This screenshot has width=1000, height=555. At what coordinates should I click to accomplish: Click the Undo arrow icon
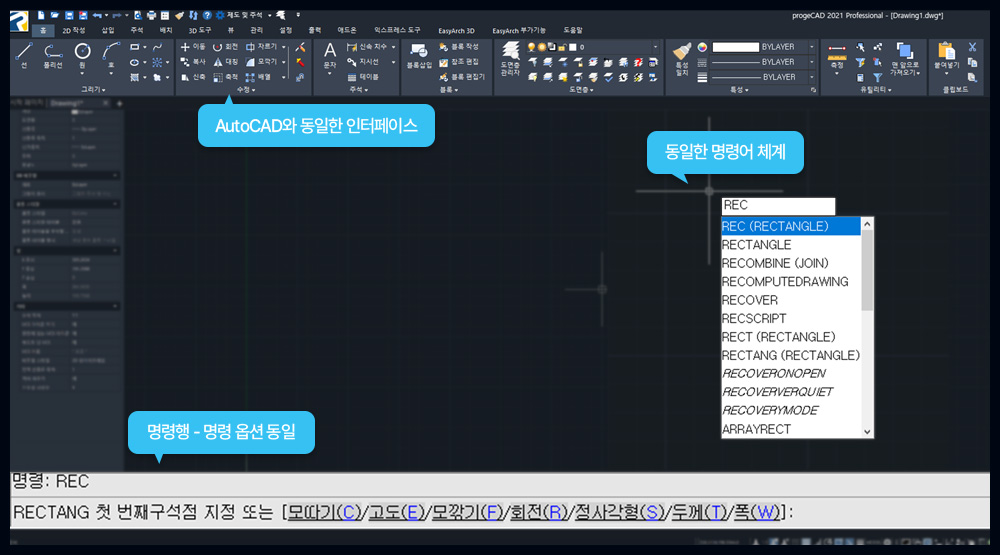pos(97,15)
